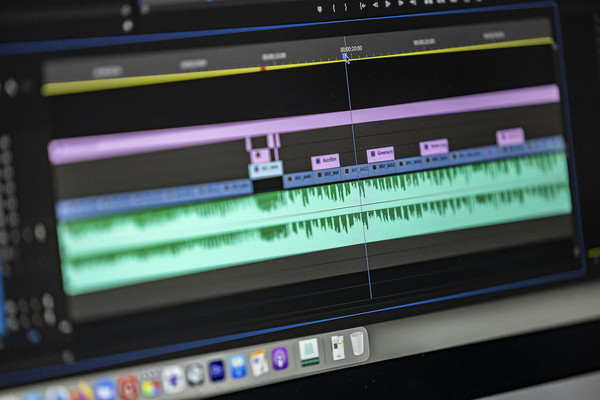Select the small pink clip above the light blue clip
Viewport: 600px width, 400px height.
click(259, 155)
